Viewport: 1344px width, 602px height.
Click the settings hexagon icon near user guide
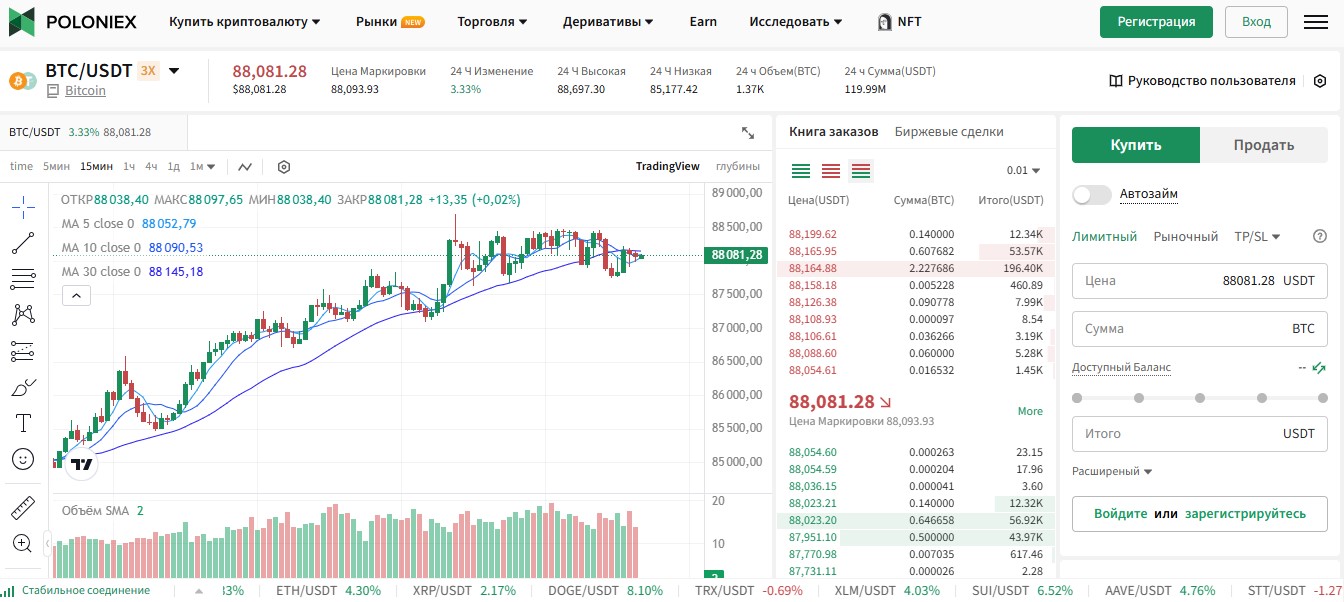1320,81
